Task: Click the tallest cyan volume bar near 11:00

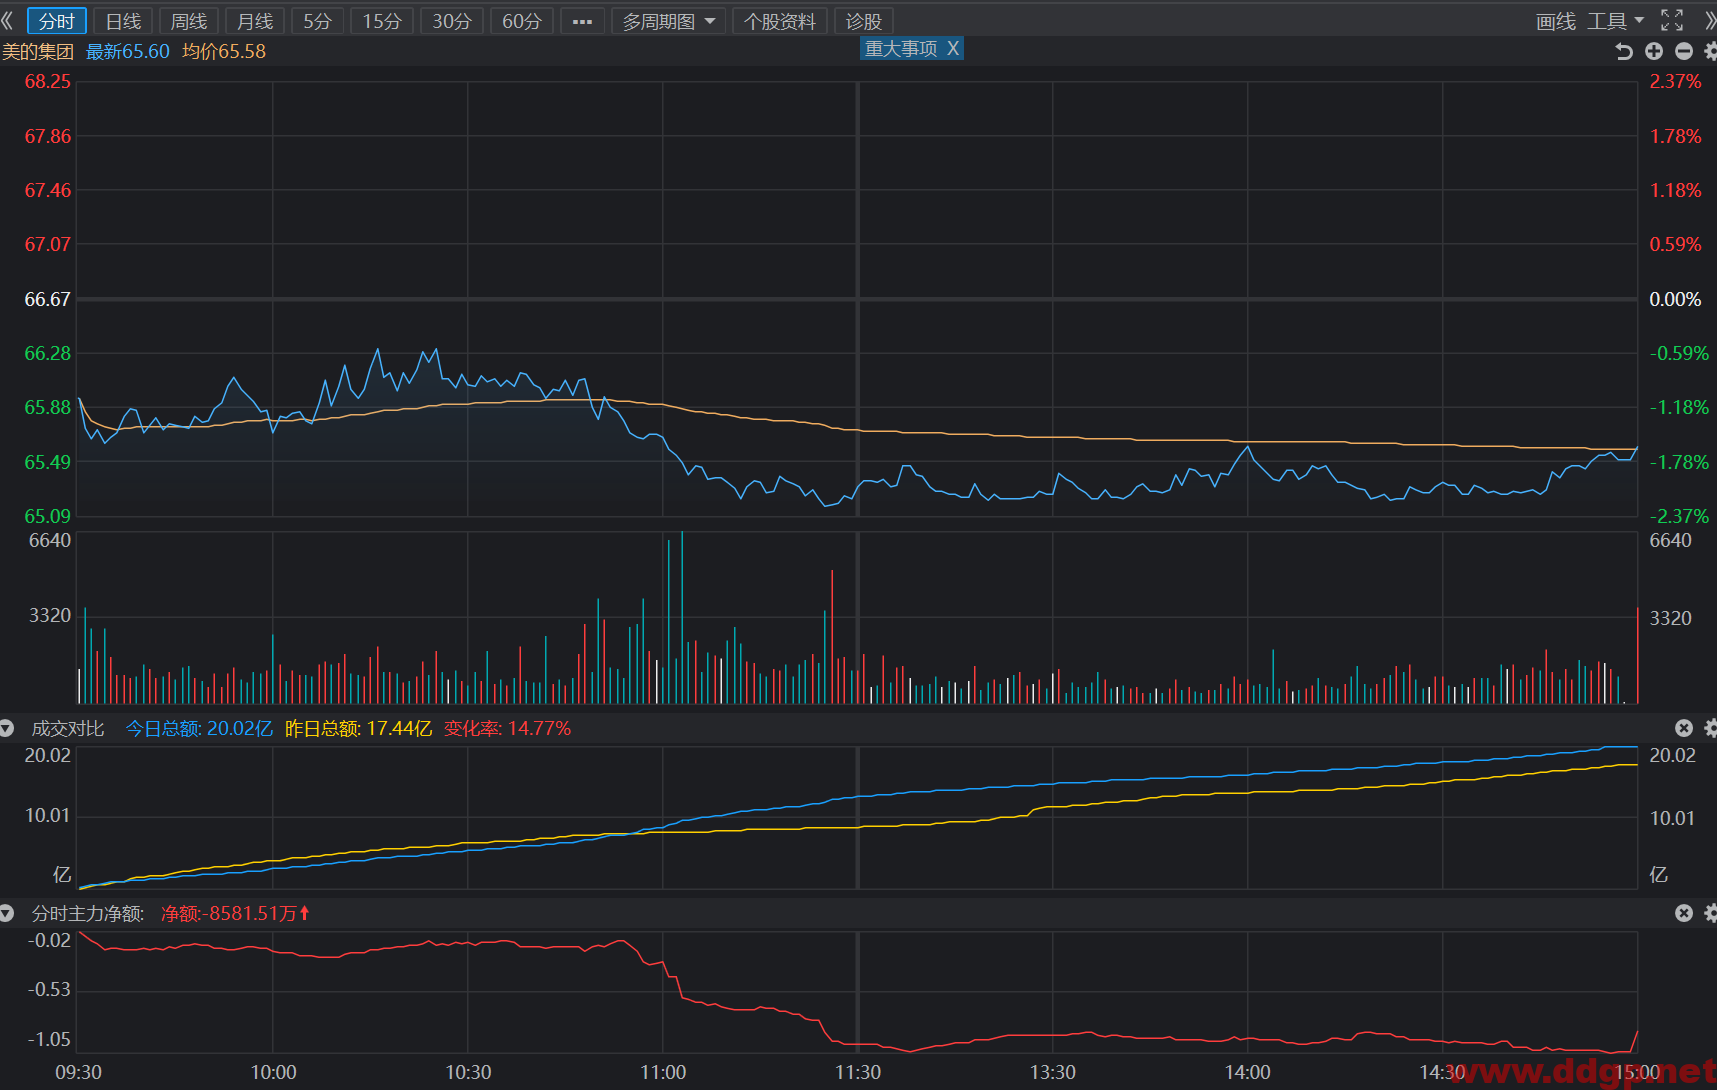Action: (x=682, y=617)
